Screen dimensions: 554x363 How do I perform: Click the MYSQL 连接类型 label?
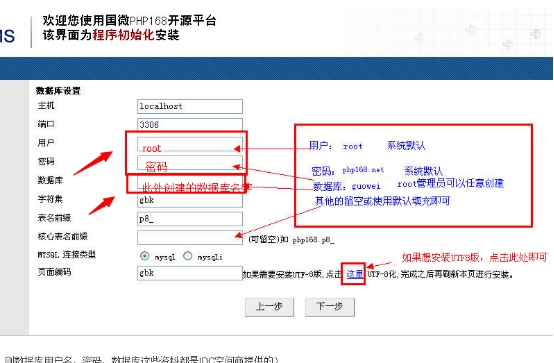click(x=66, y=254)
